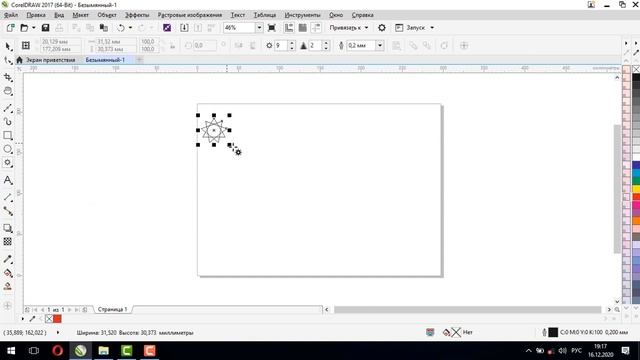
Task: Select the Rectangle tool
Action: coord(8,136)
